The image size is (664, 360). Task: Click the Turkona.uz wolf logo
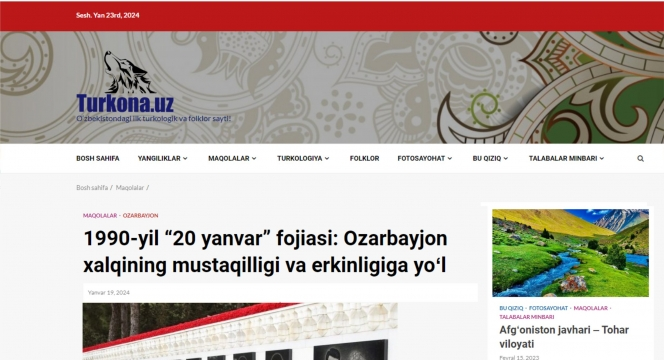129,72
